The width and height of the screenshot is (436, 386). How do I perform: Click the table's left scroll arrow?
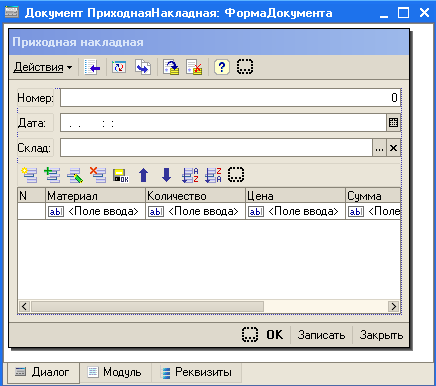(x=24, y=306)
